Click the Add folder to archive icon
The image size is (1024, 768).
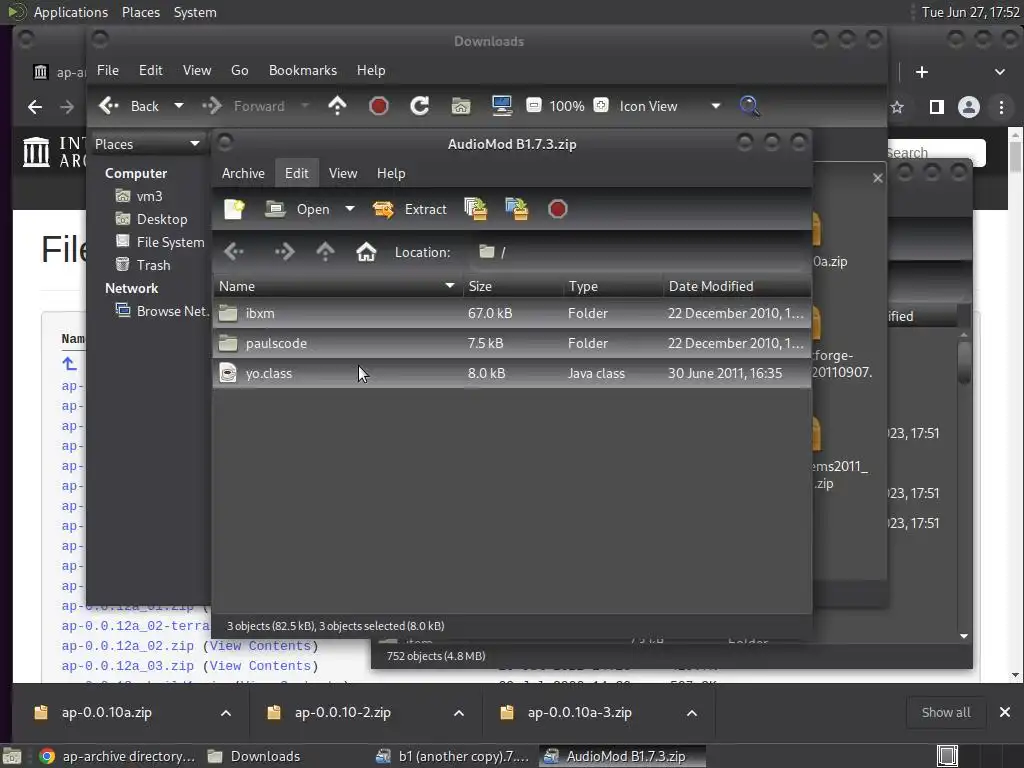pyautogui.click(x=517, y=209)
